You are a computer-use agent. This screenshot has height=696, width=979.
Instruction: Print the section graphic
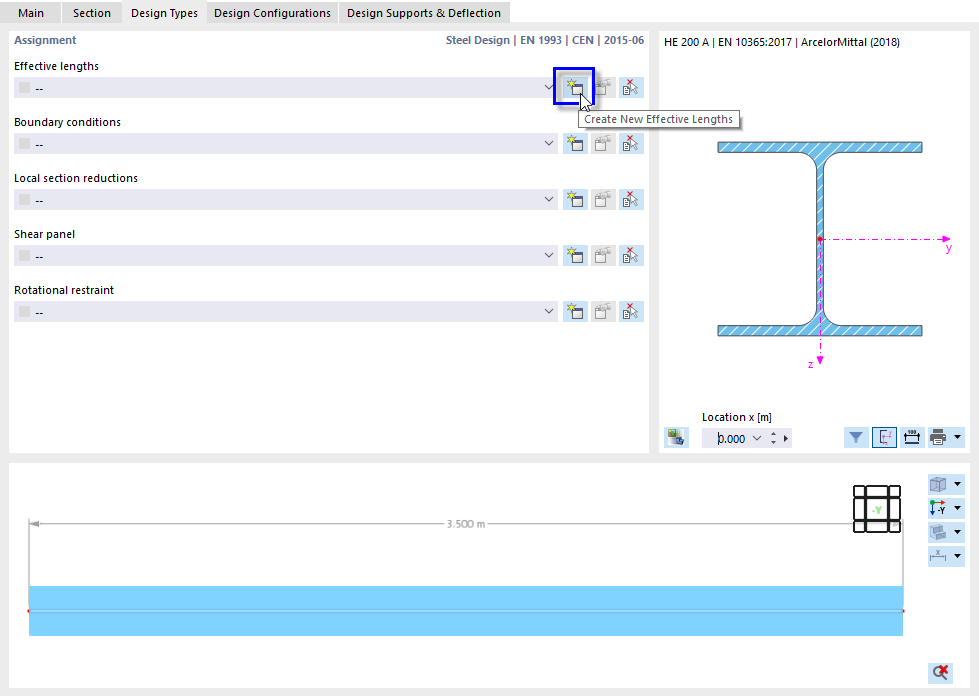[x=938, y=438]
